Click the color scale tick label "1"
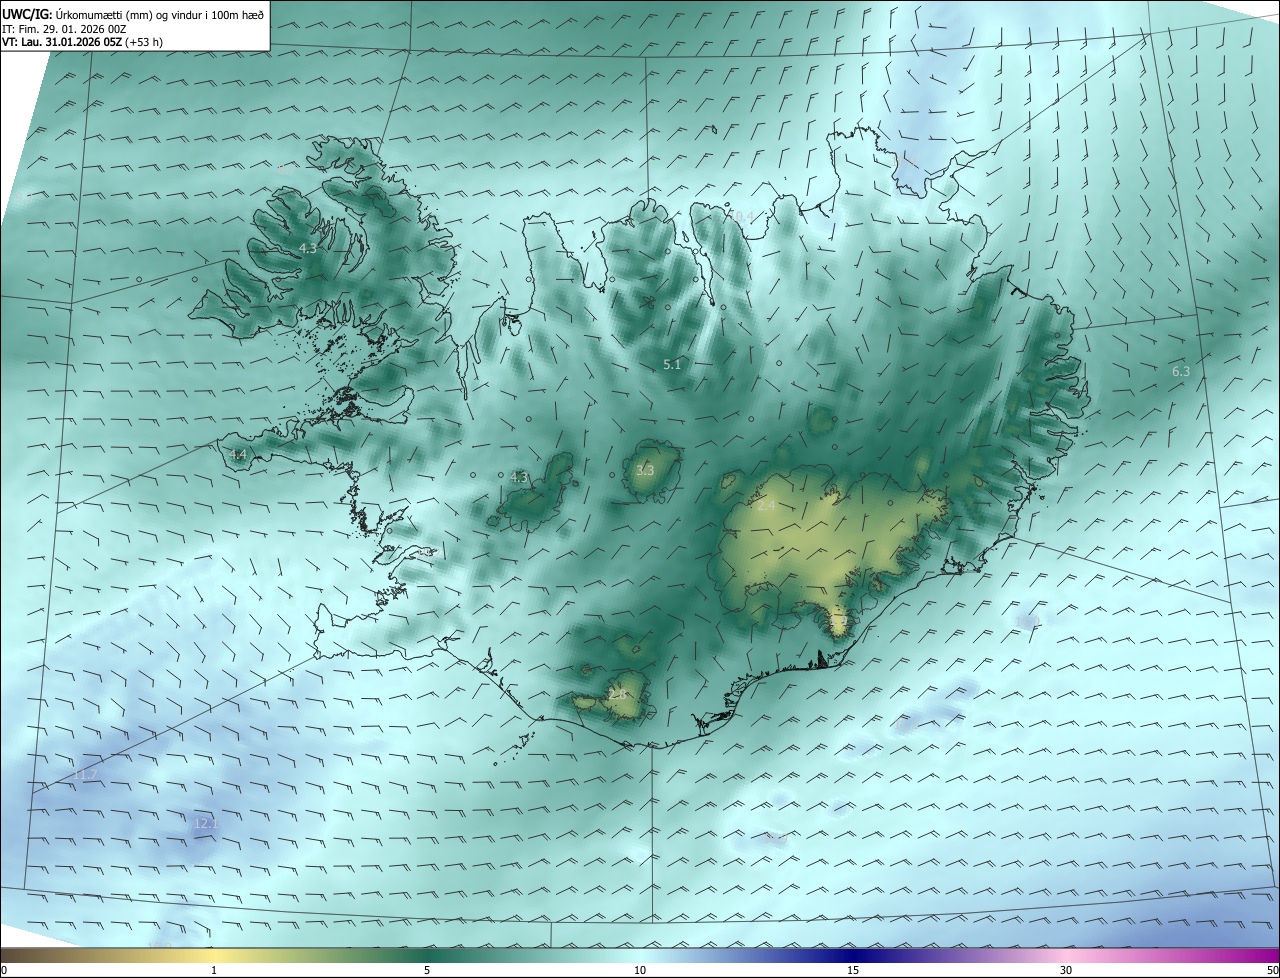This screenshot has width=1280, height=978. point(214,970)
